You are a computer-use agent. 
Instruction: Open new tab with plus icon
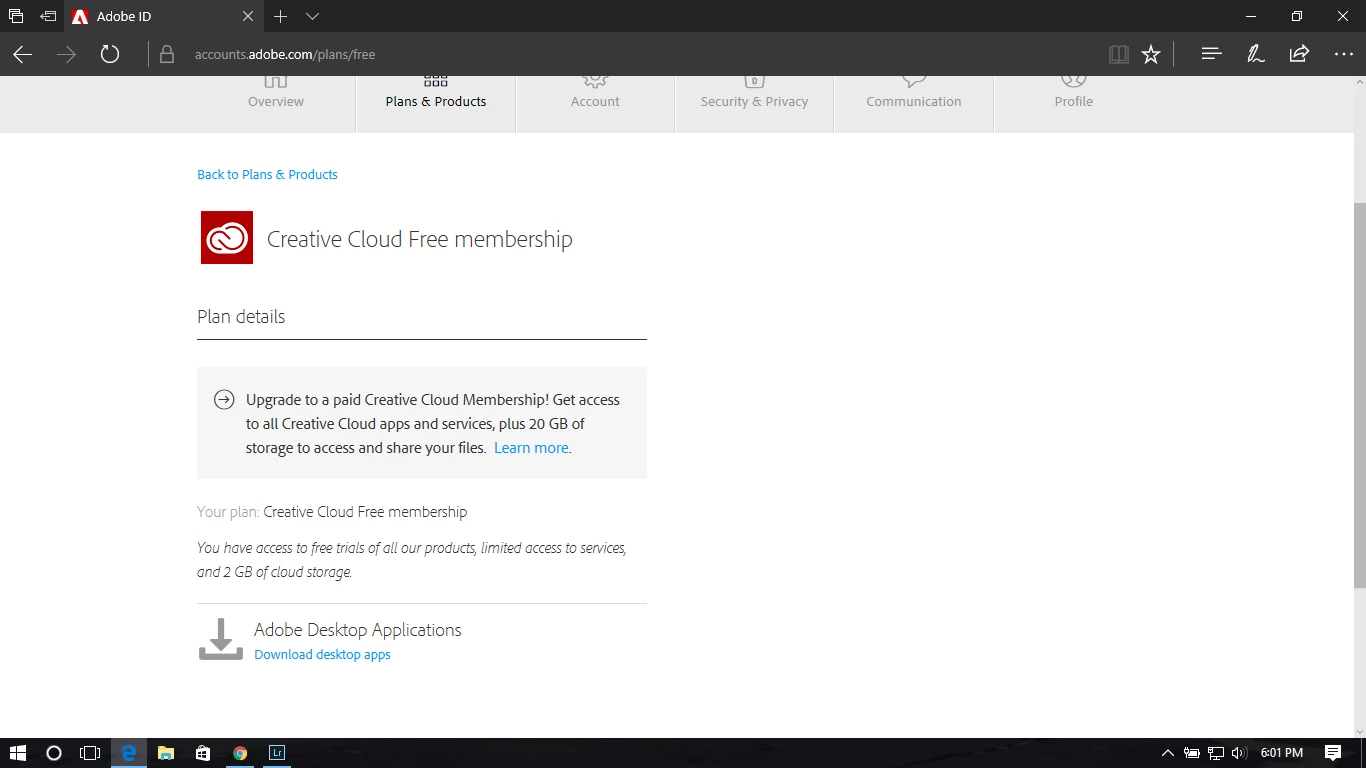point(281,16)
